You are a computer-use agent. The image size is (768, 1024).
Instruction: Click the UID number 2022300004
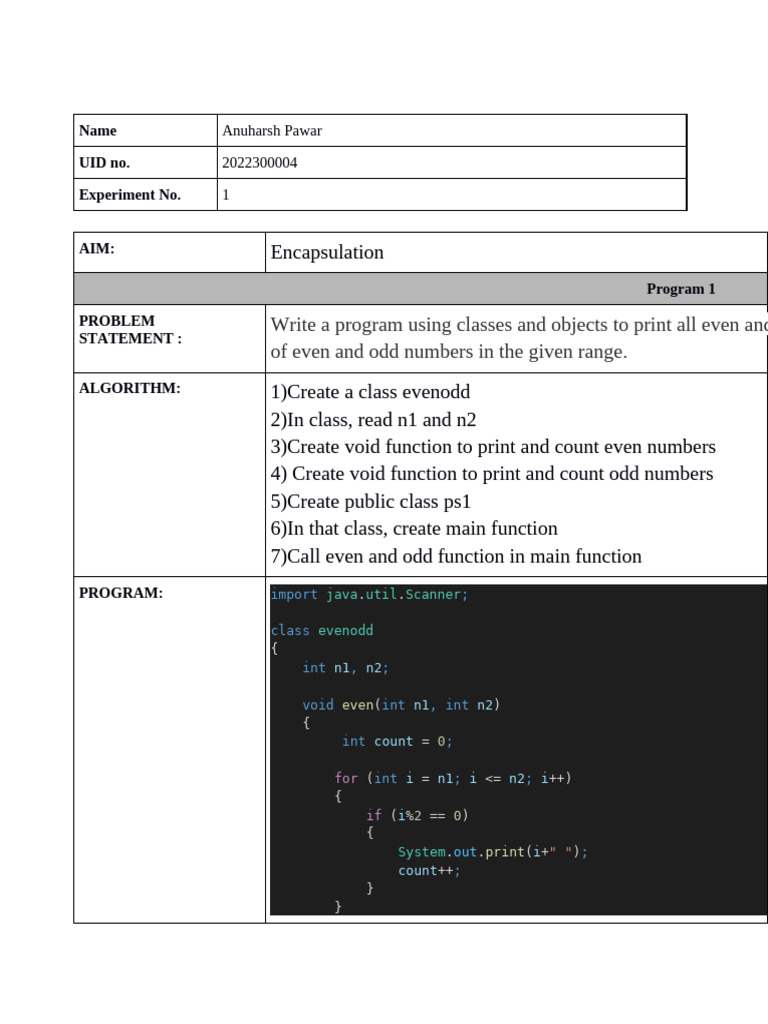(x=260, y=163)
